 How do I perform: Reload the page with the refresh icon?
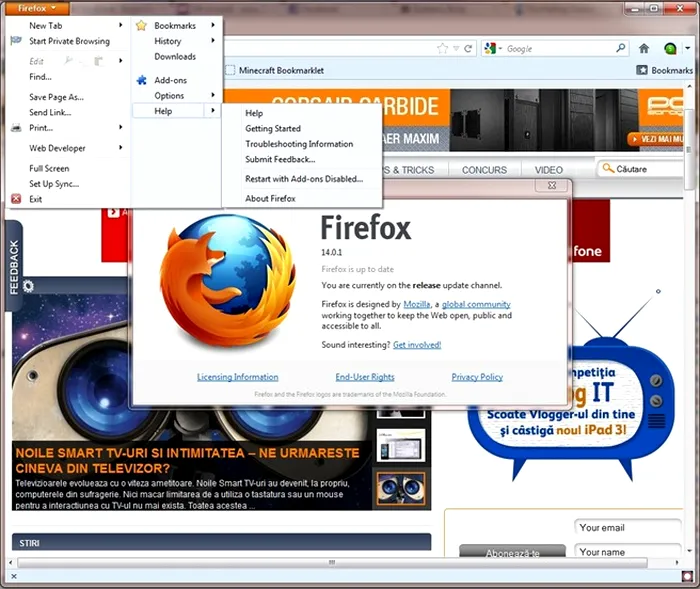(x=468, y=48)
